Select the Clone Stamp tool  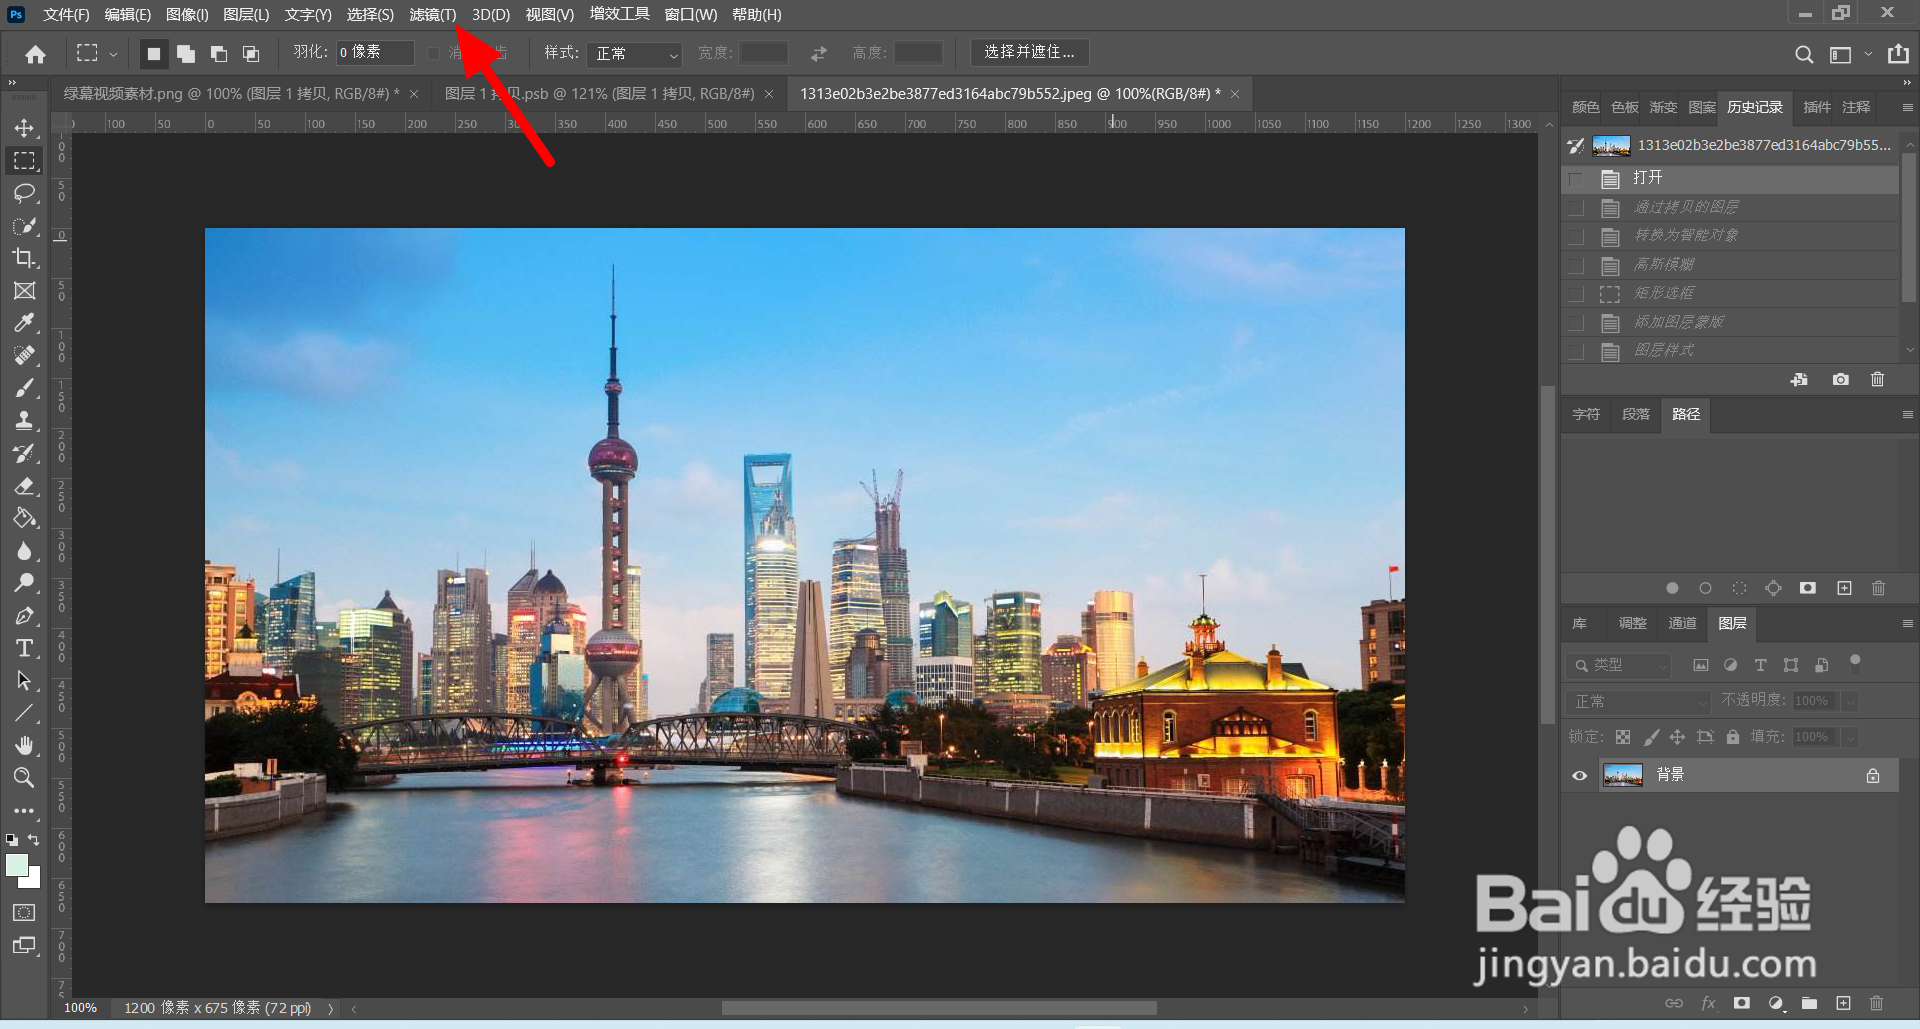(25, 421)
